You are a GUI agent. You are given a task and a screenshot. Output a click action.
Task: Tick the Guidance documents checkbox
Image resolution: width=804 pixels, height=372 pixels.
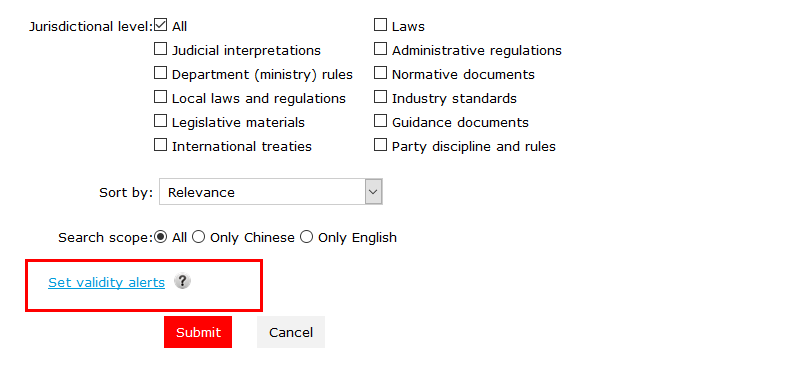tap(380, 121)
